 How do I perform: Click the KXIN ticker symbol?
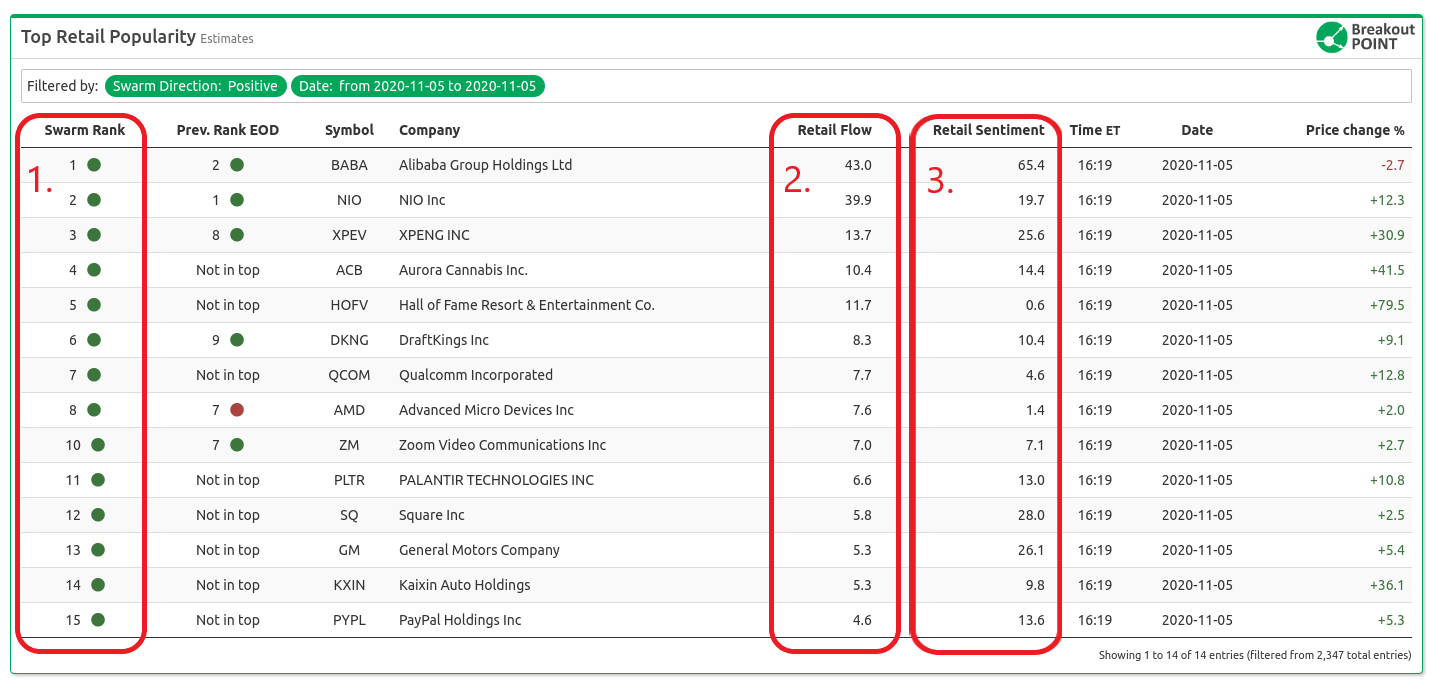[x=349, y=585]
